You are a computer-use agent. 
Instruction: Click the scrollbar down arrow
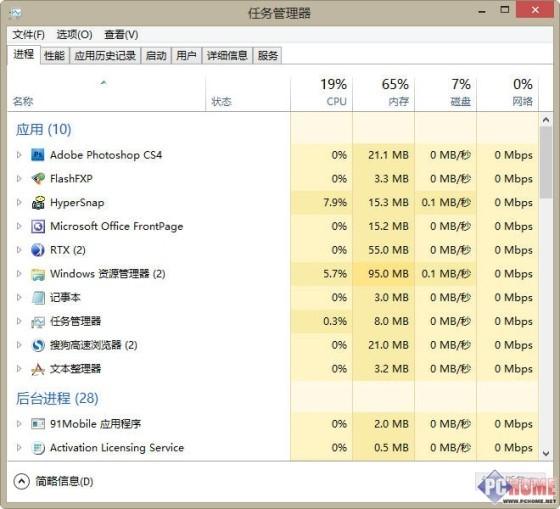[546, 453]
